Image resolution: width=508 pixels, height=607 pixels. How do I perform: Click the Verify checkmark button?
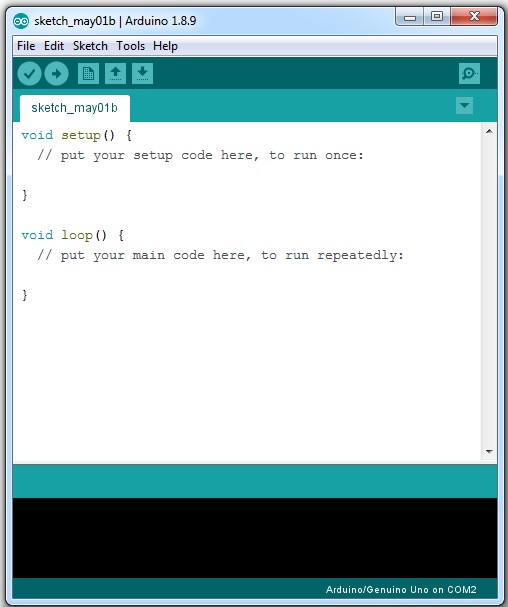pyautogui.click(x=29, y=74)
